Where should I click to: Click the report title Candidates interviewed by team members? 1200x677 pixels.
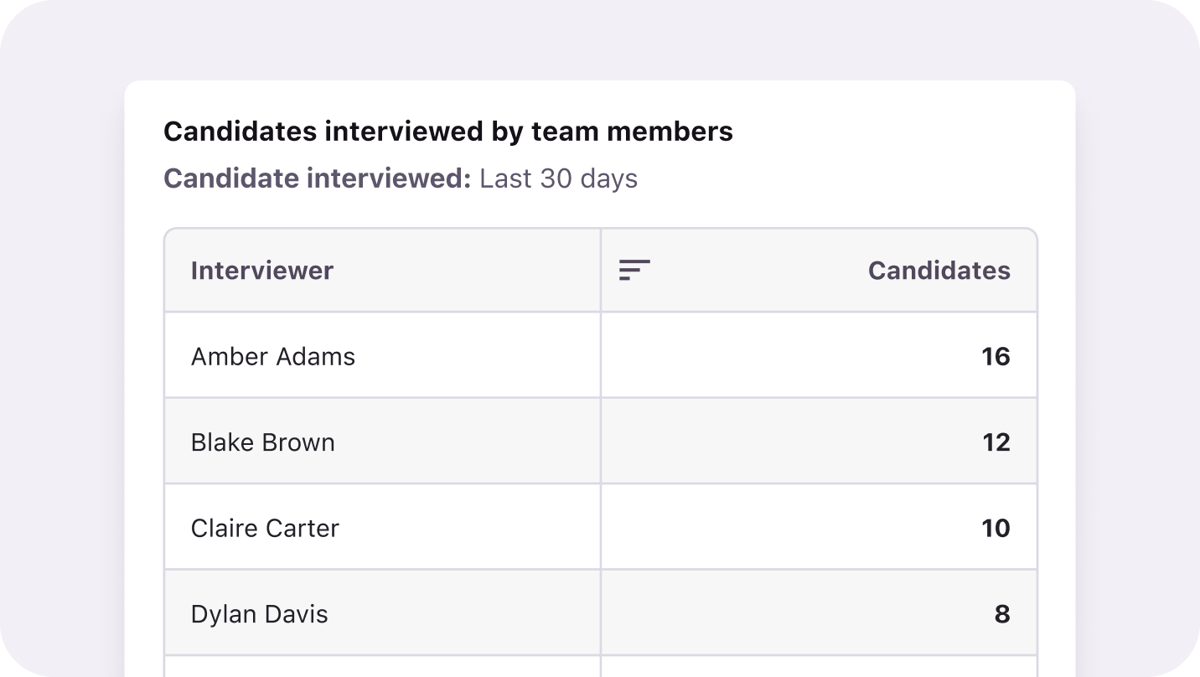tap(448, 131)
